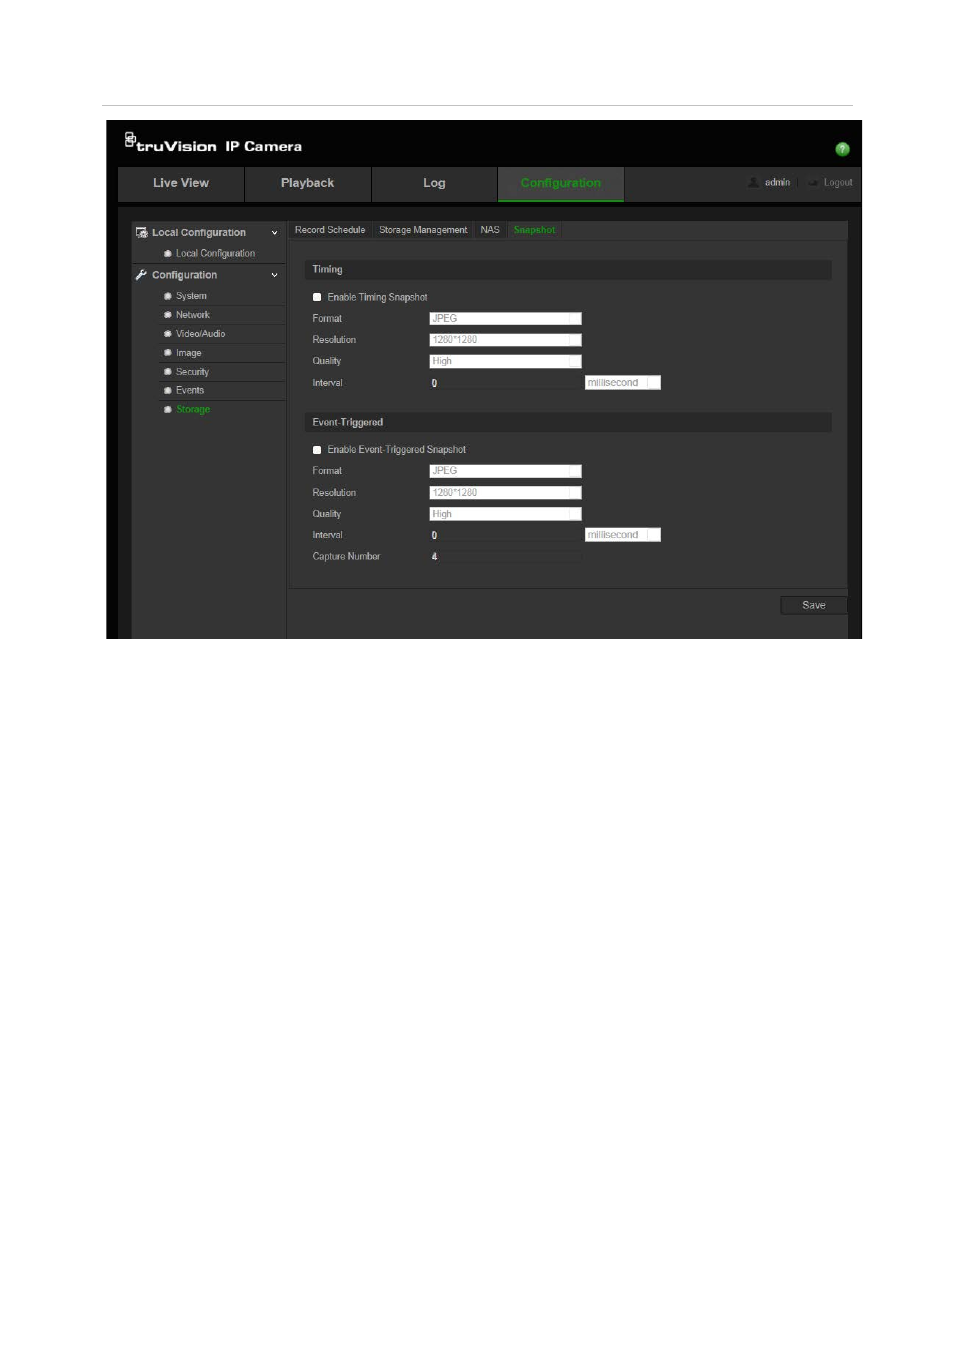Open the Timing Format JPEG dropdown
This screenshot has width=955, height=1350.
click(x=505, y=319)
